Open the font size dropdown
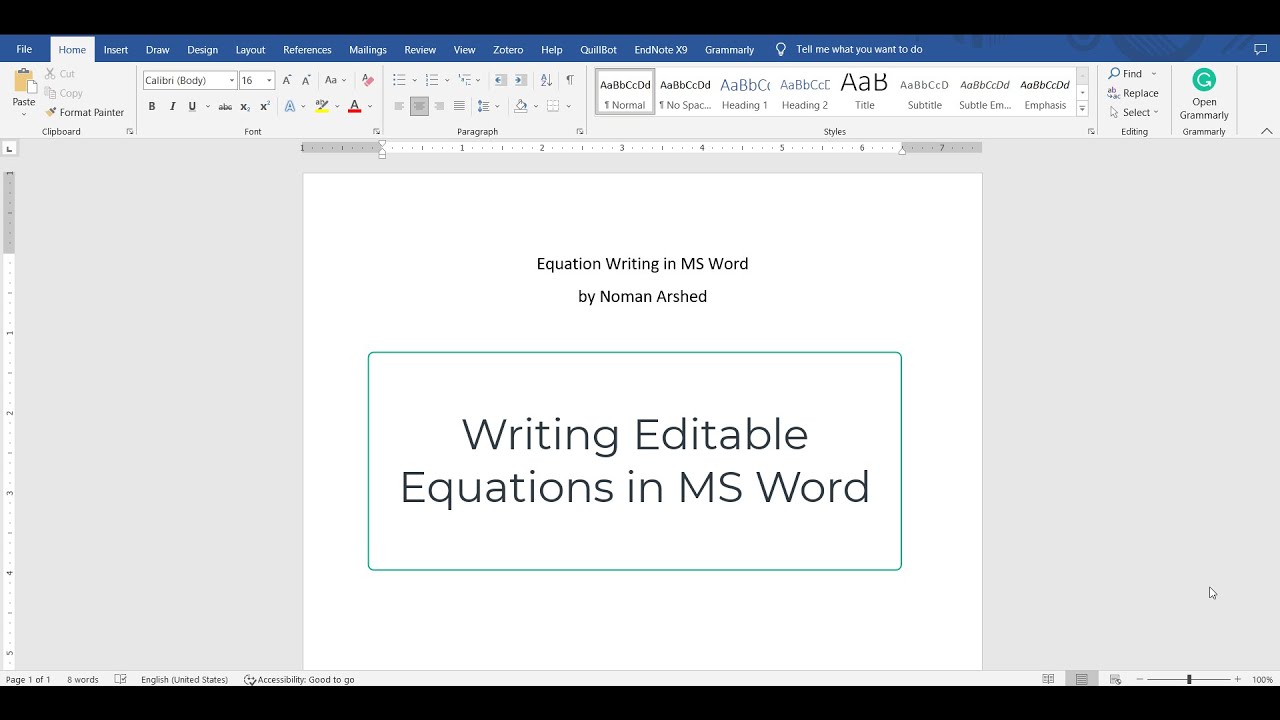This screenshot has height=720, width=1280. point(269,80)
